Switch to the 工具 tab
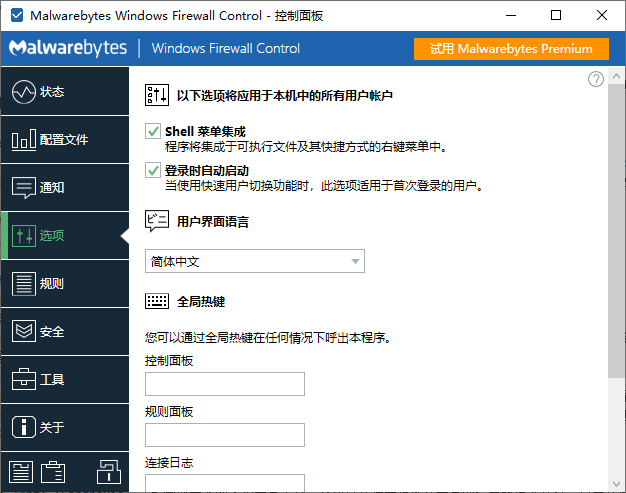The width and height of the screenshot is (626, 493). coord(65,379)
